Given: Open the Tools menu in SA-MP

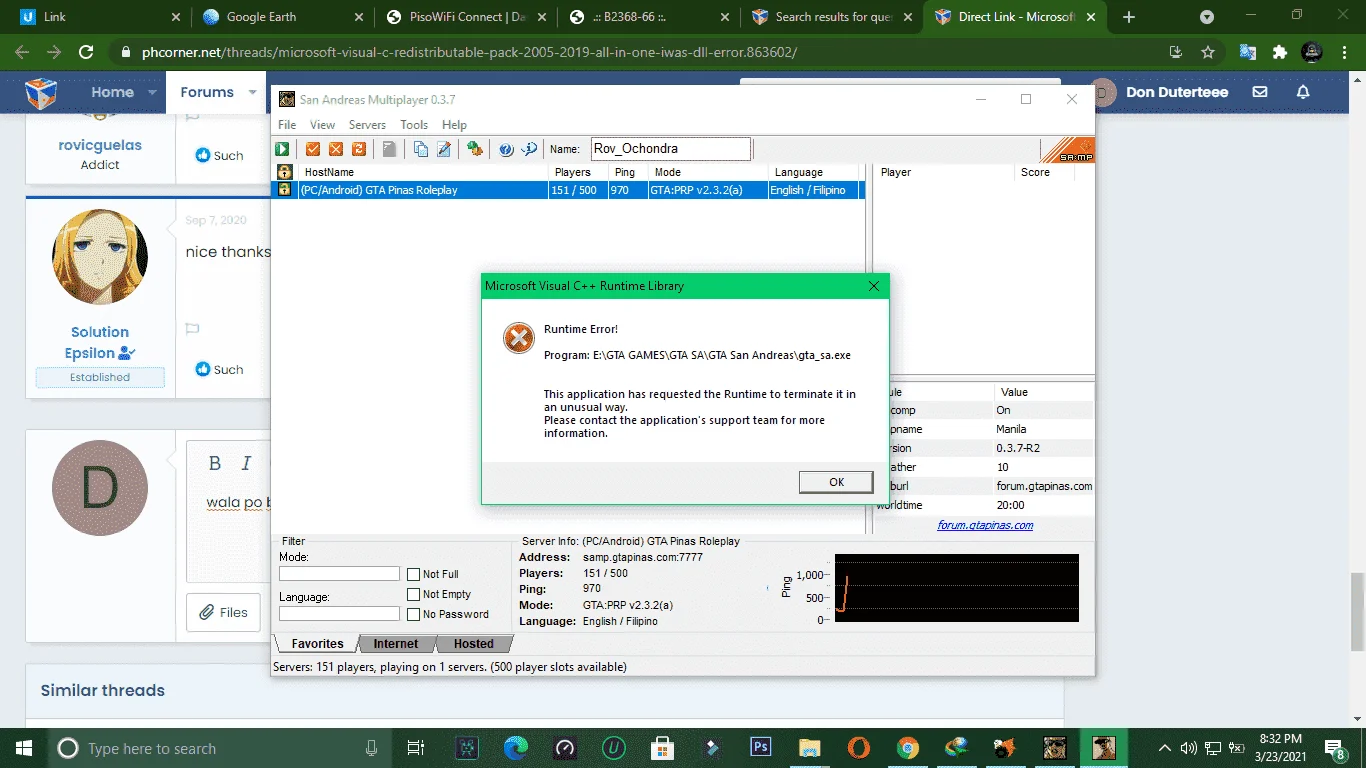Looking at the screenshot, I should [x=414, y=125].
